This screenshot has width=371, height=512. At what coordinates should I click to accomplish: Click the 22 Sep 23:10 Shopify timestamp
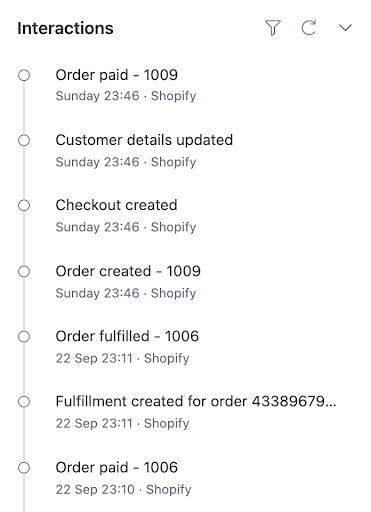pos(123,490)
